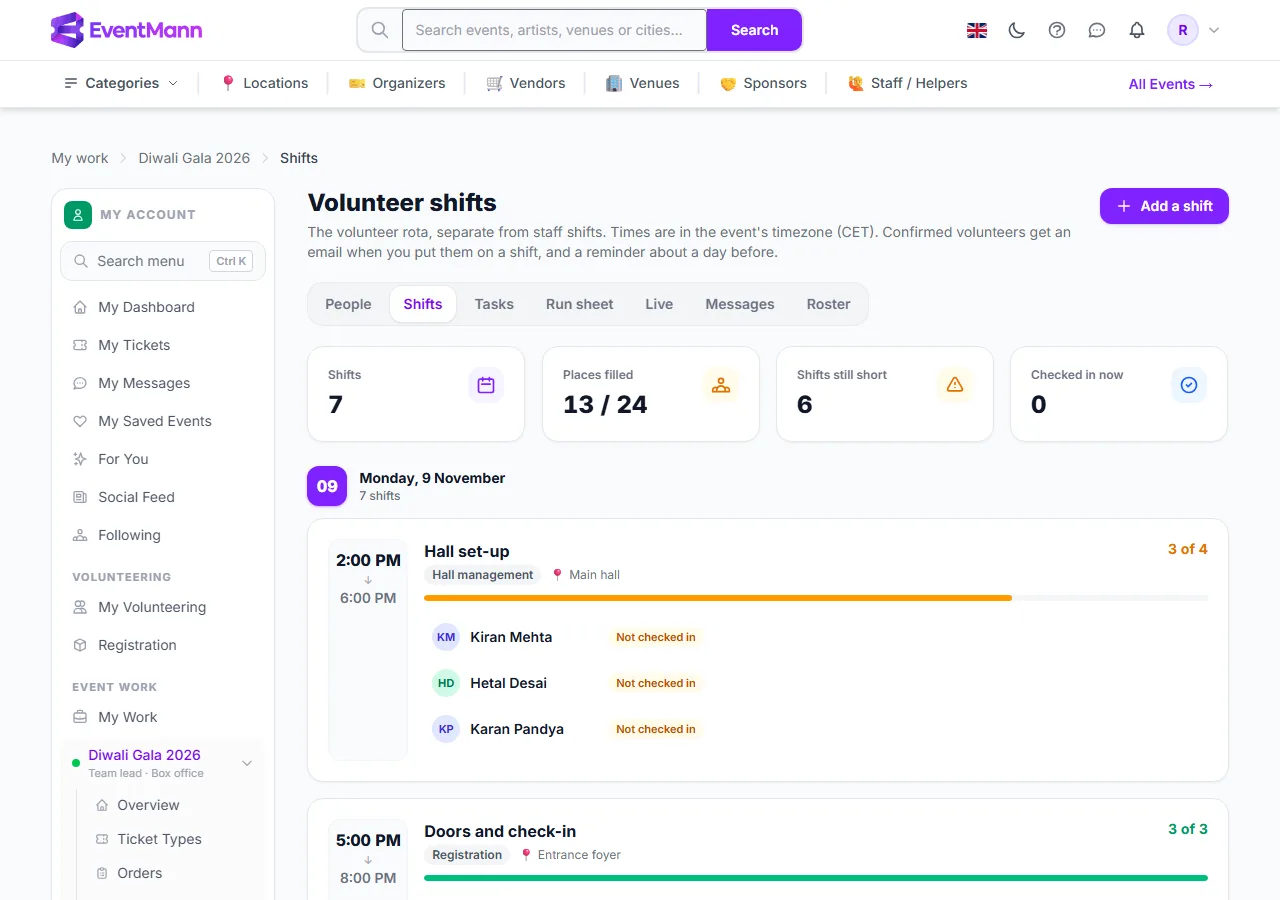
Task: Open notifications bell icon
Action: click(1137, 30)
